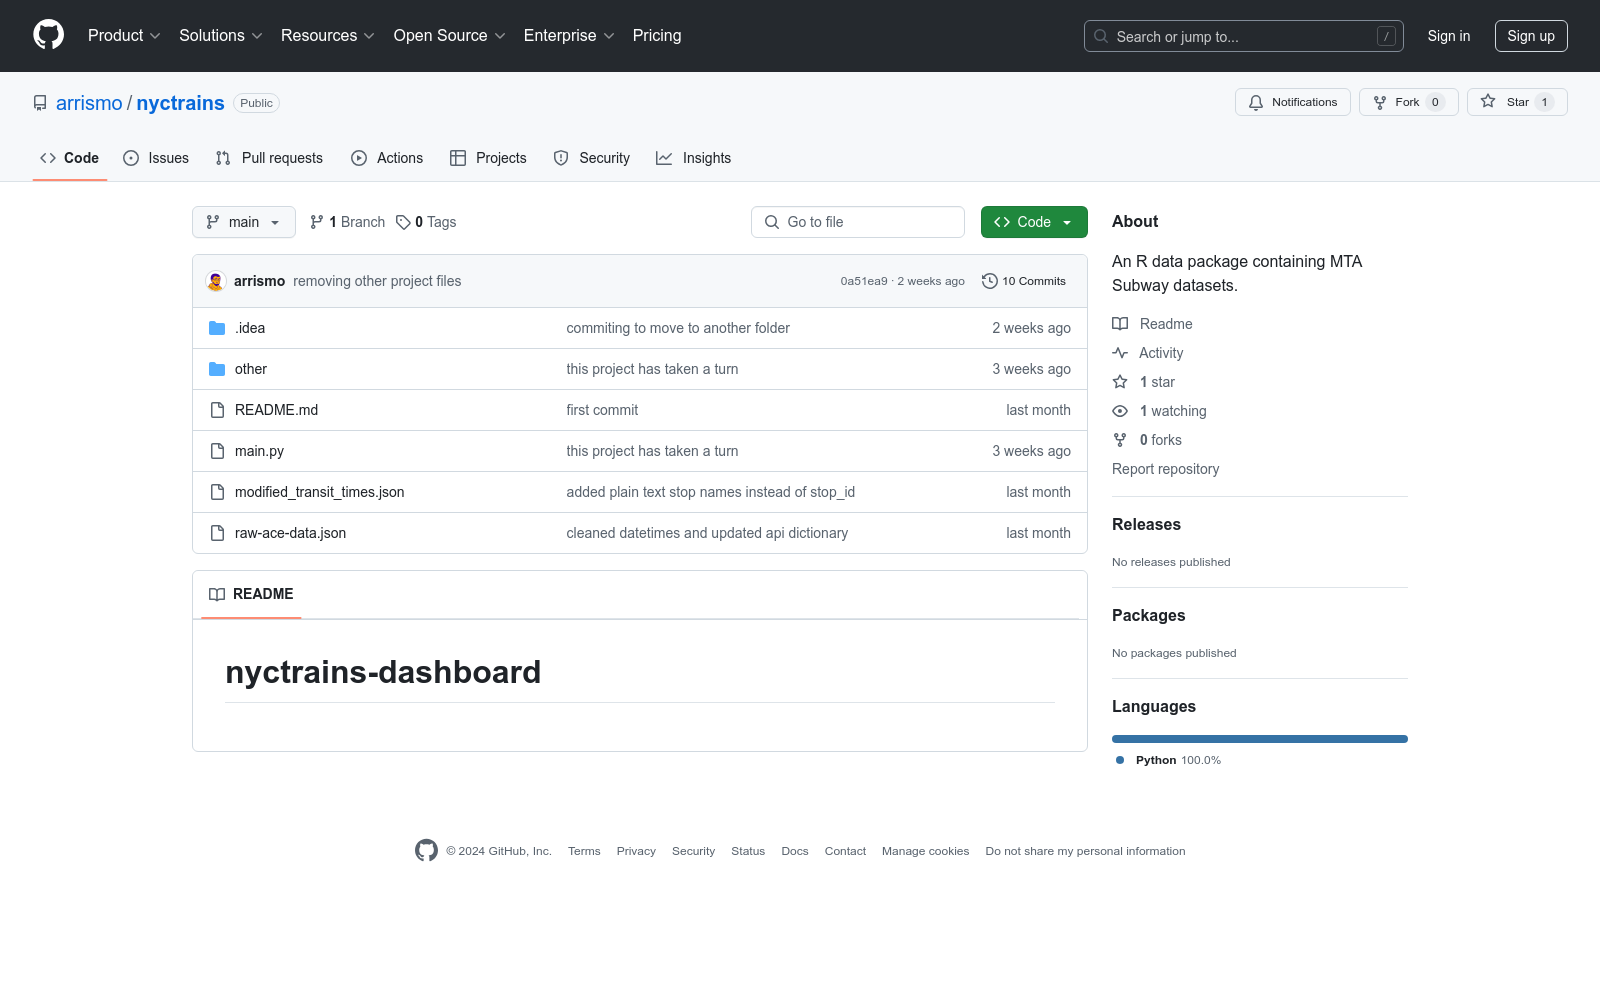View stargazers via '1 star' link
This screenshot has height=1000, width=1600.
pyautogui.click(x=1144, y=382)
